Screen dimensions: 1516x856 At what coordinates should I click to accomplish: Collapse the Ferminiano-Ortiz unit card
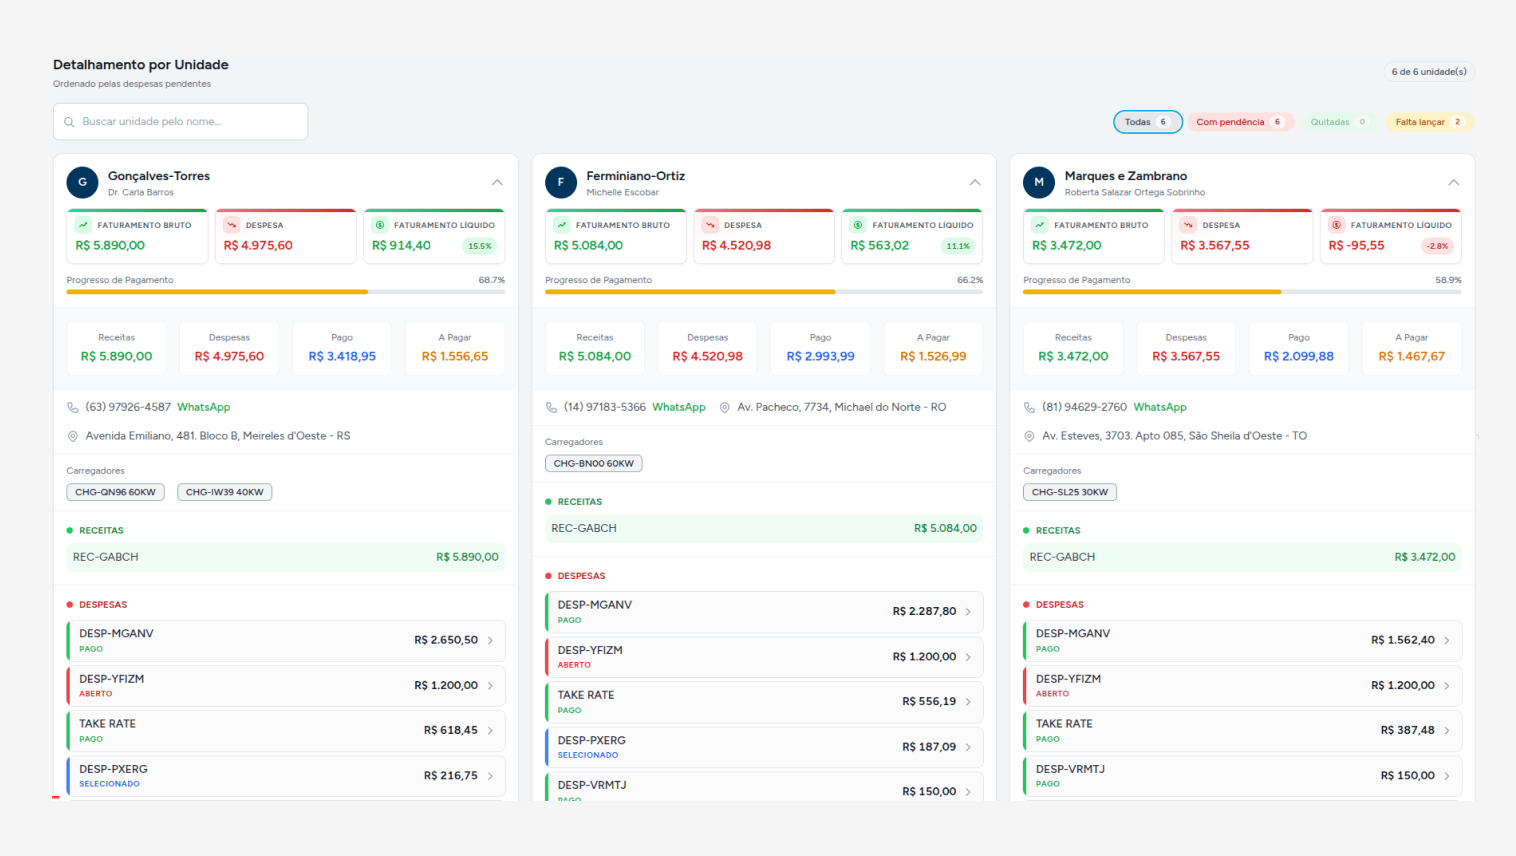(975, 182)
